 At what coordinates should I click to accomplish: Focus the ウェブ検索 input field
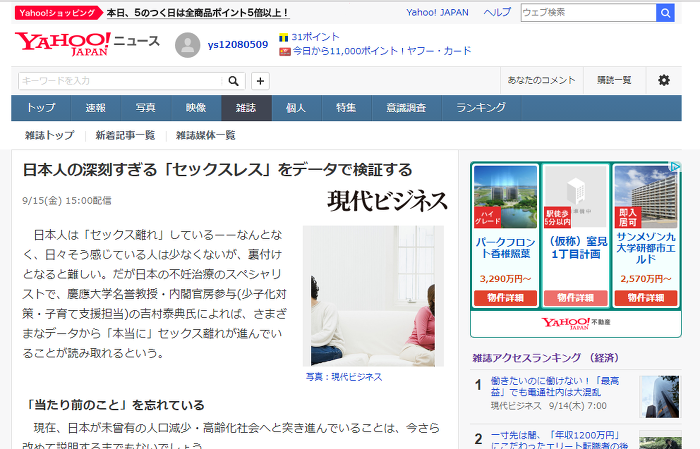[x=588, y=13]
